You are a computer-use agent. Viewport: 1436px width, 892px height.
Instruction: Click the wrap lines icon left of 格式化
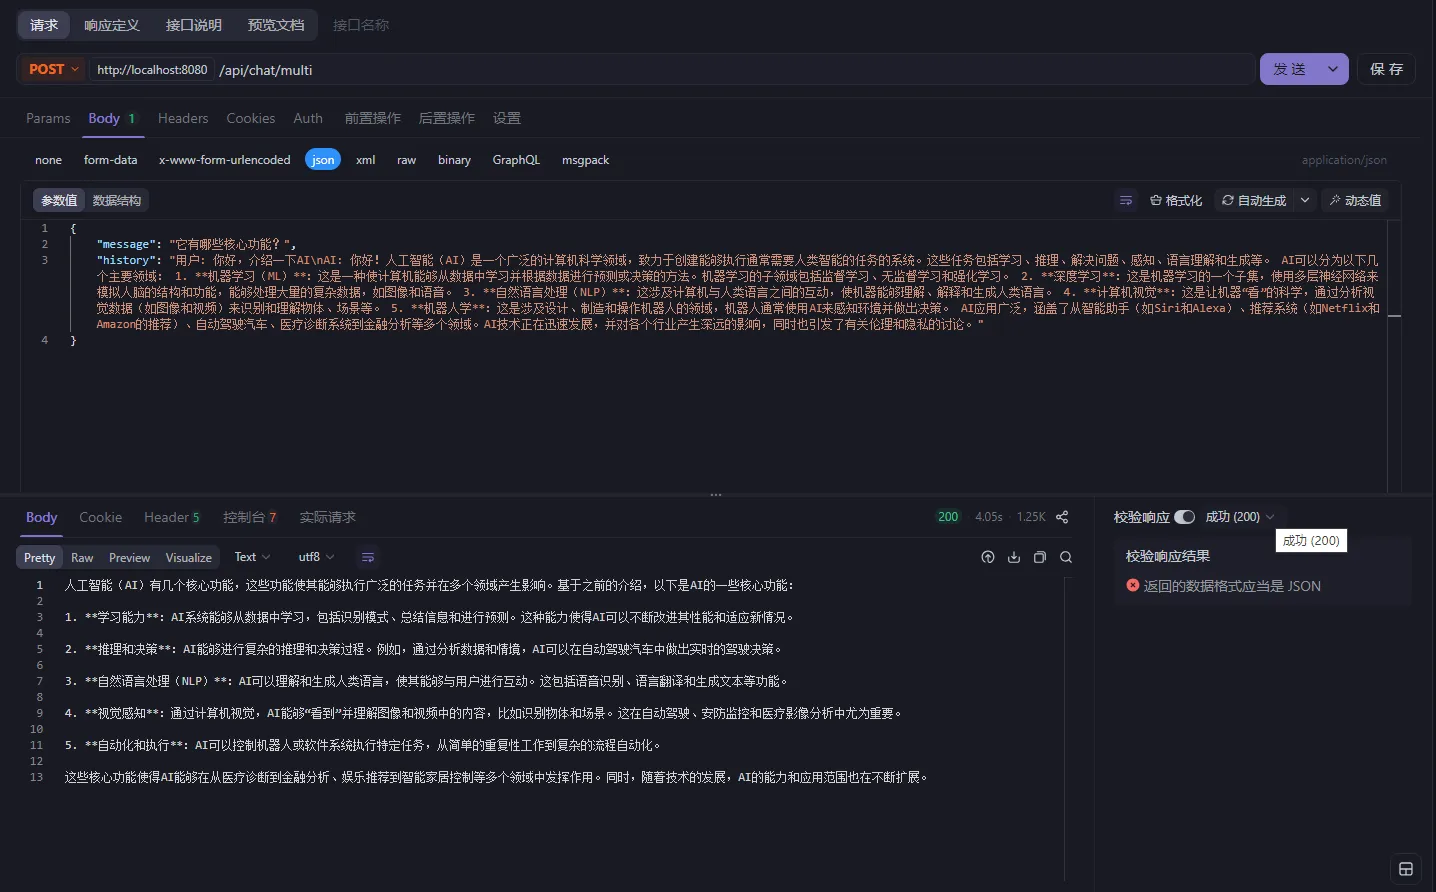coord(1126,200)
